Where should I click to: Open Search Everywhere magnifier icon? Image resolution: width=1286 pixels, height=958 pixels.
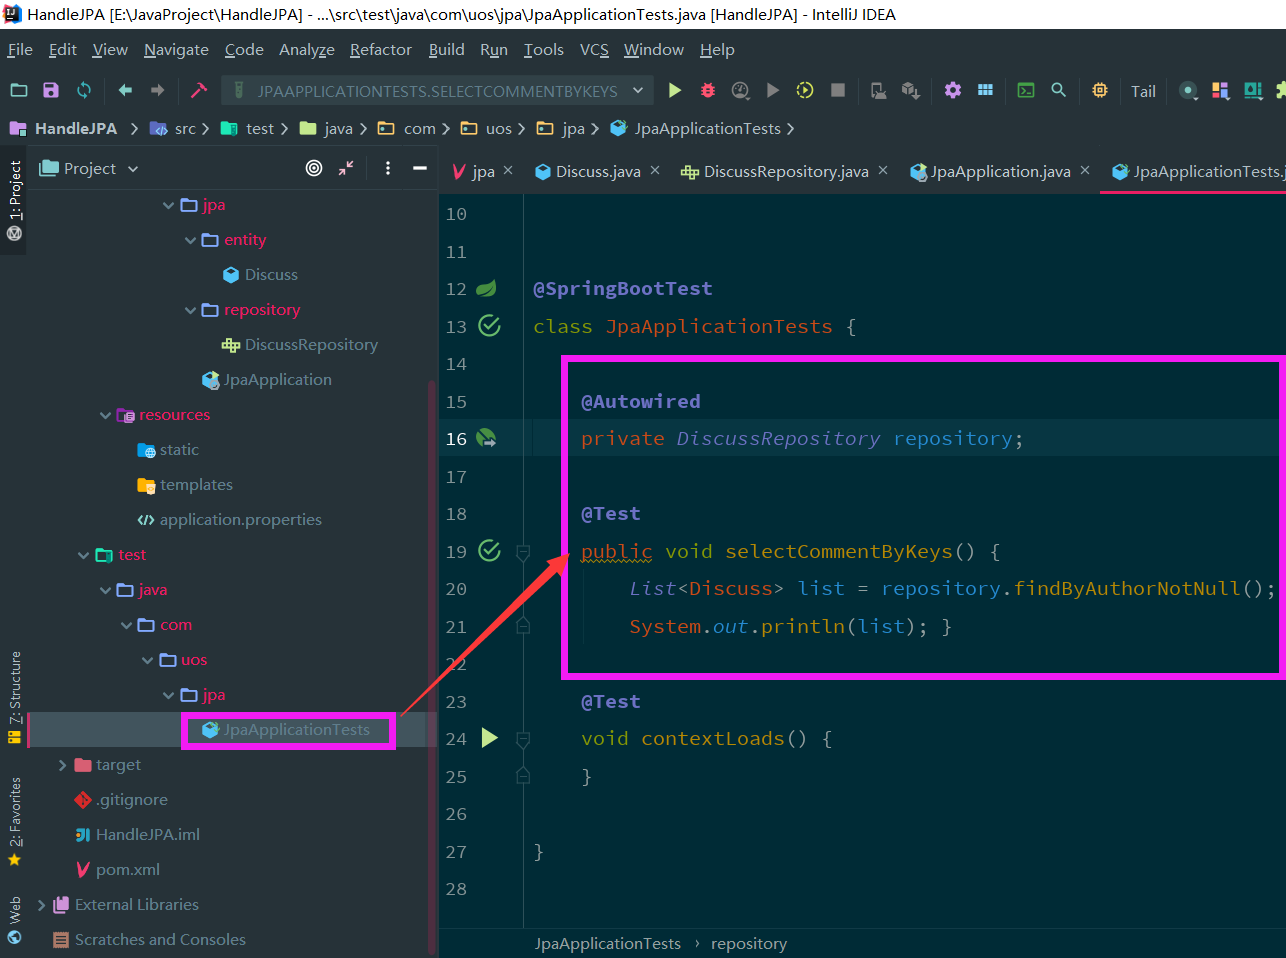1058,91
